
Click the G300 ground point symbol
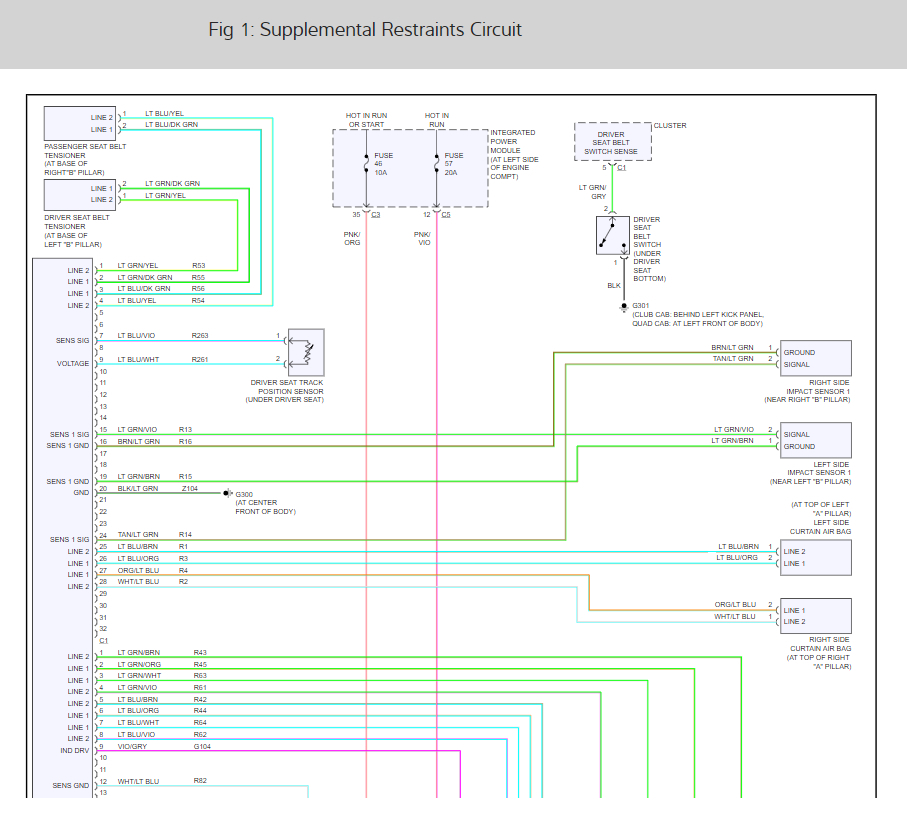coord(227,493)
